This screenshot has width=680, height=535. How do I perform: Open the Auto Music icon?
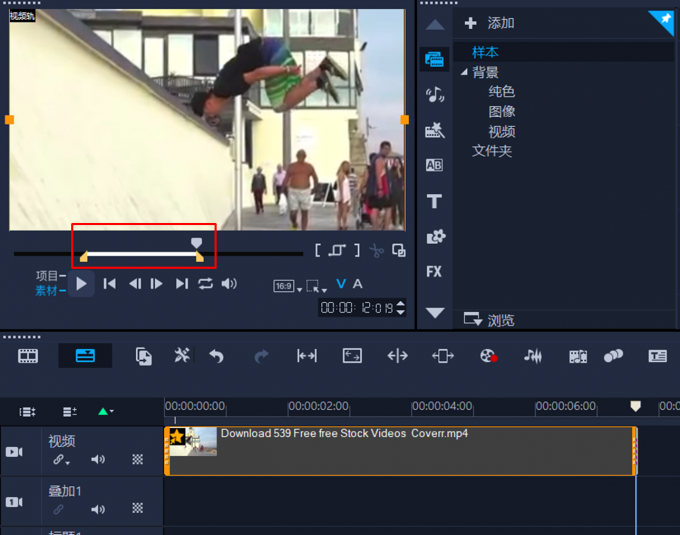point(578,356)
